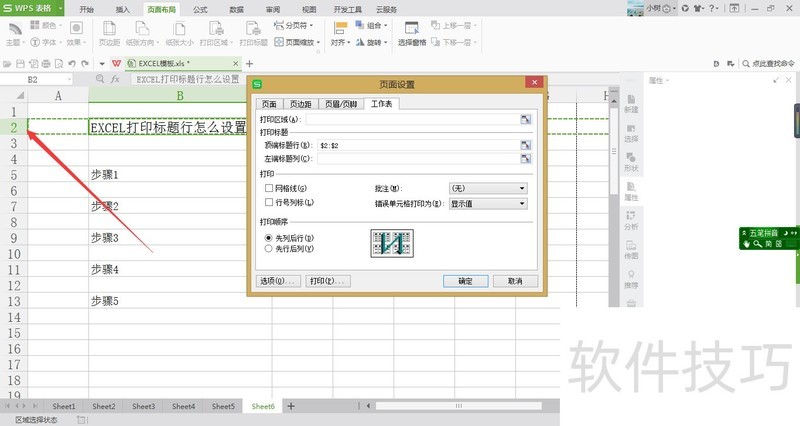Open the 公式 ribbon tab
The height and width of the screenshot is (426, 800).
point(200,8)
